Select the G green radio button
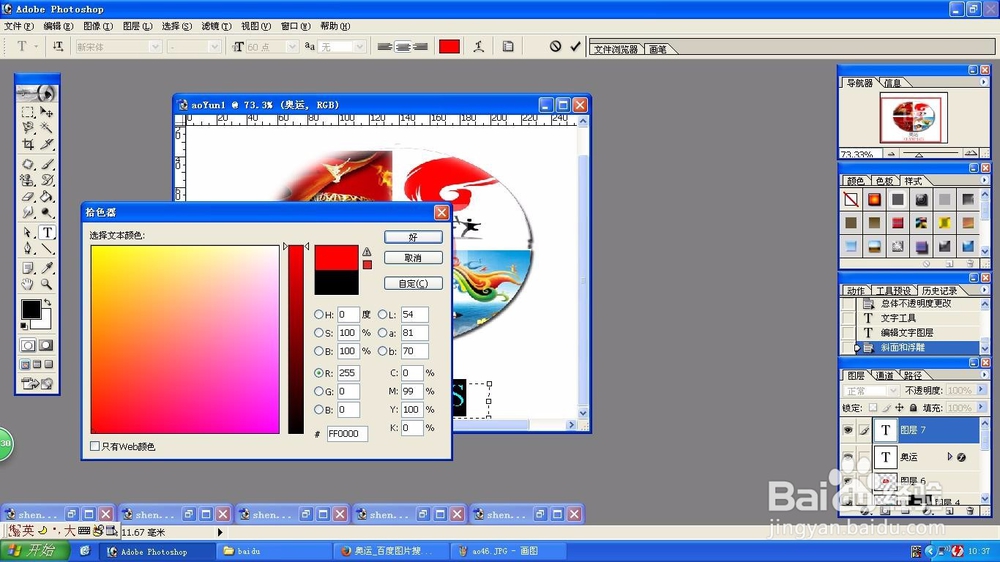The height and width of the screenshot is (562, 1000). 318,391
